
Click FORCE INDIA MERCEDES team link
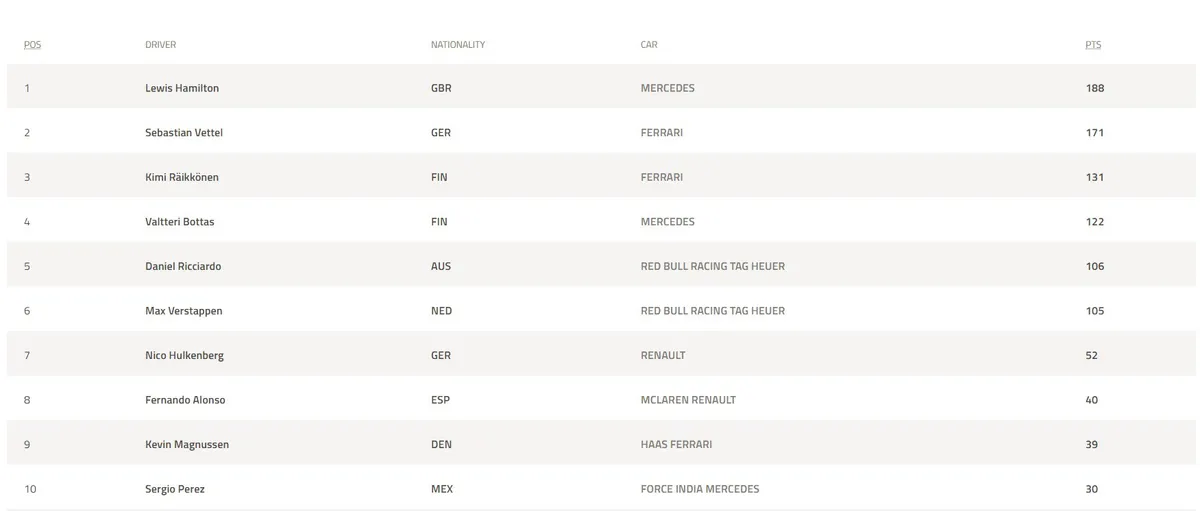click(x=699, y=489)
